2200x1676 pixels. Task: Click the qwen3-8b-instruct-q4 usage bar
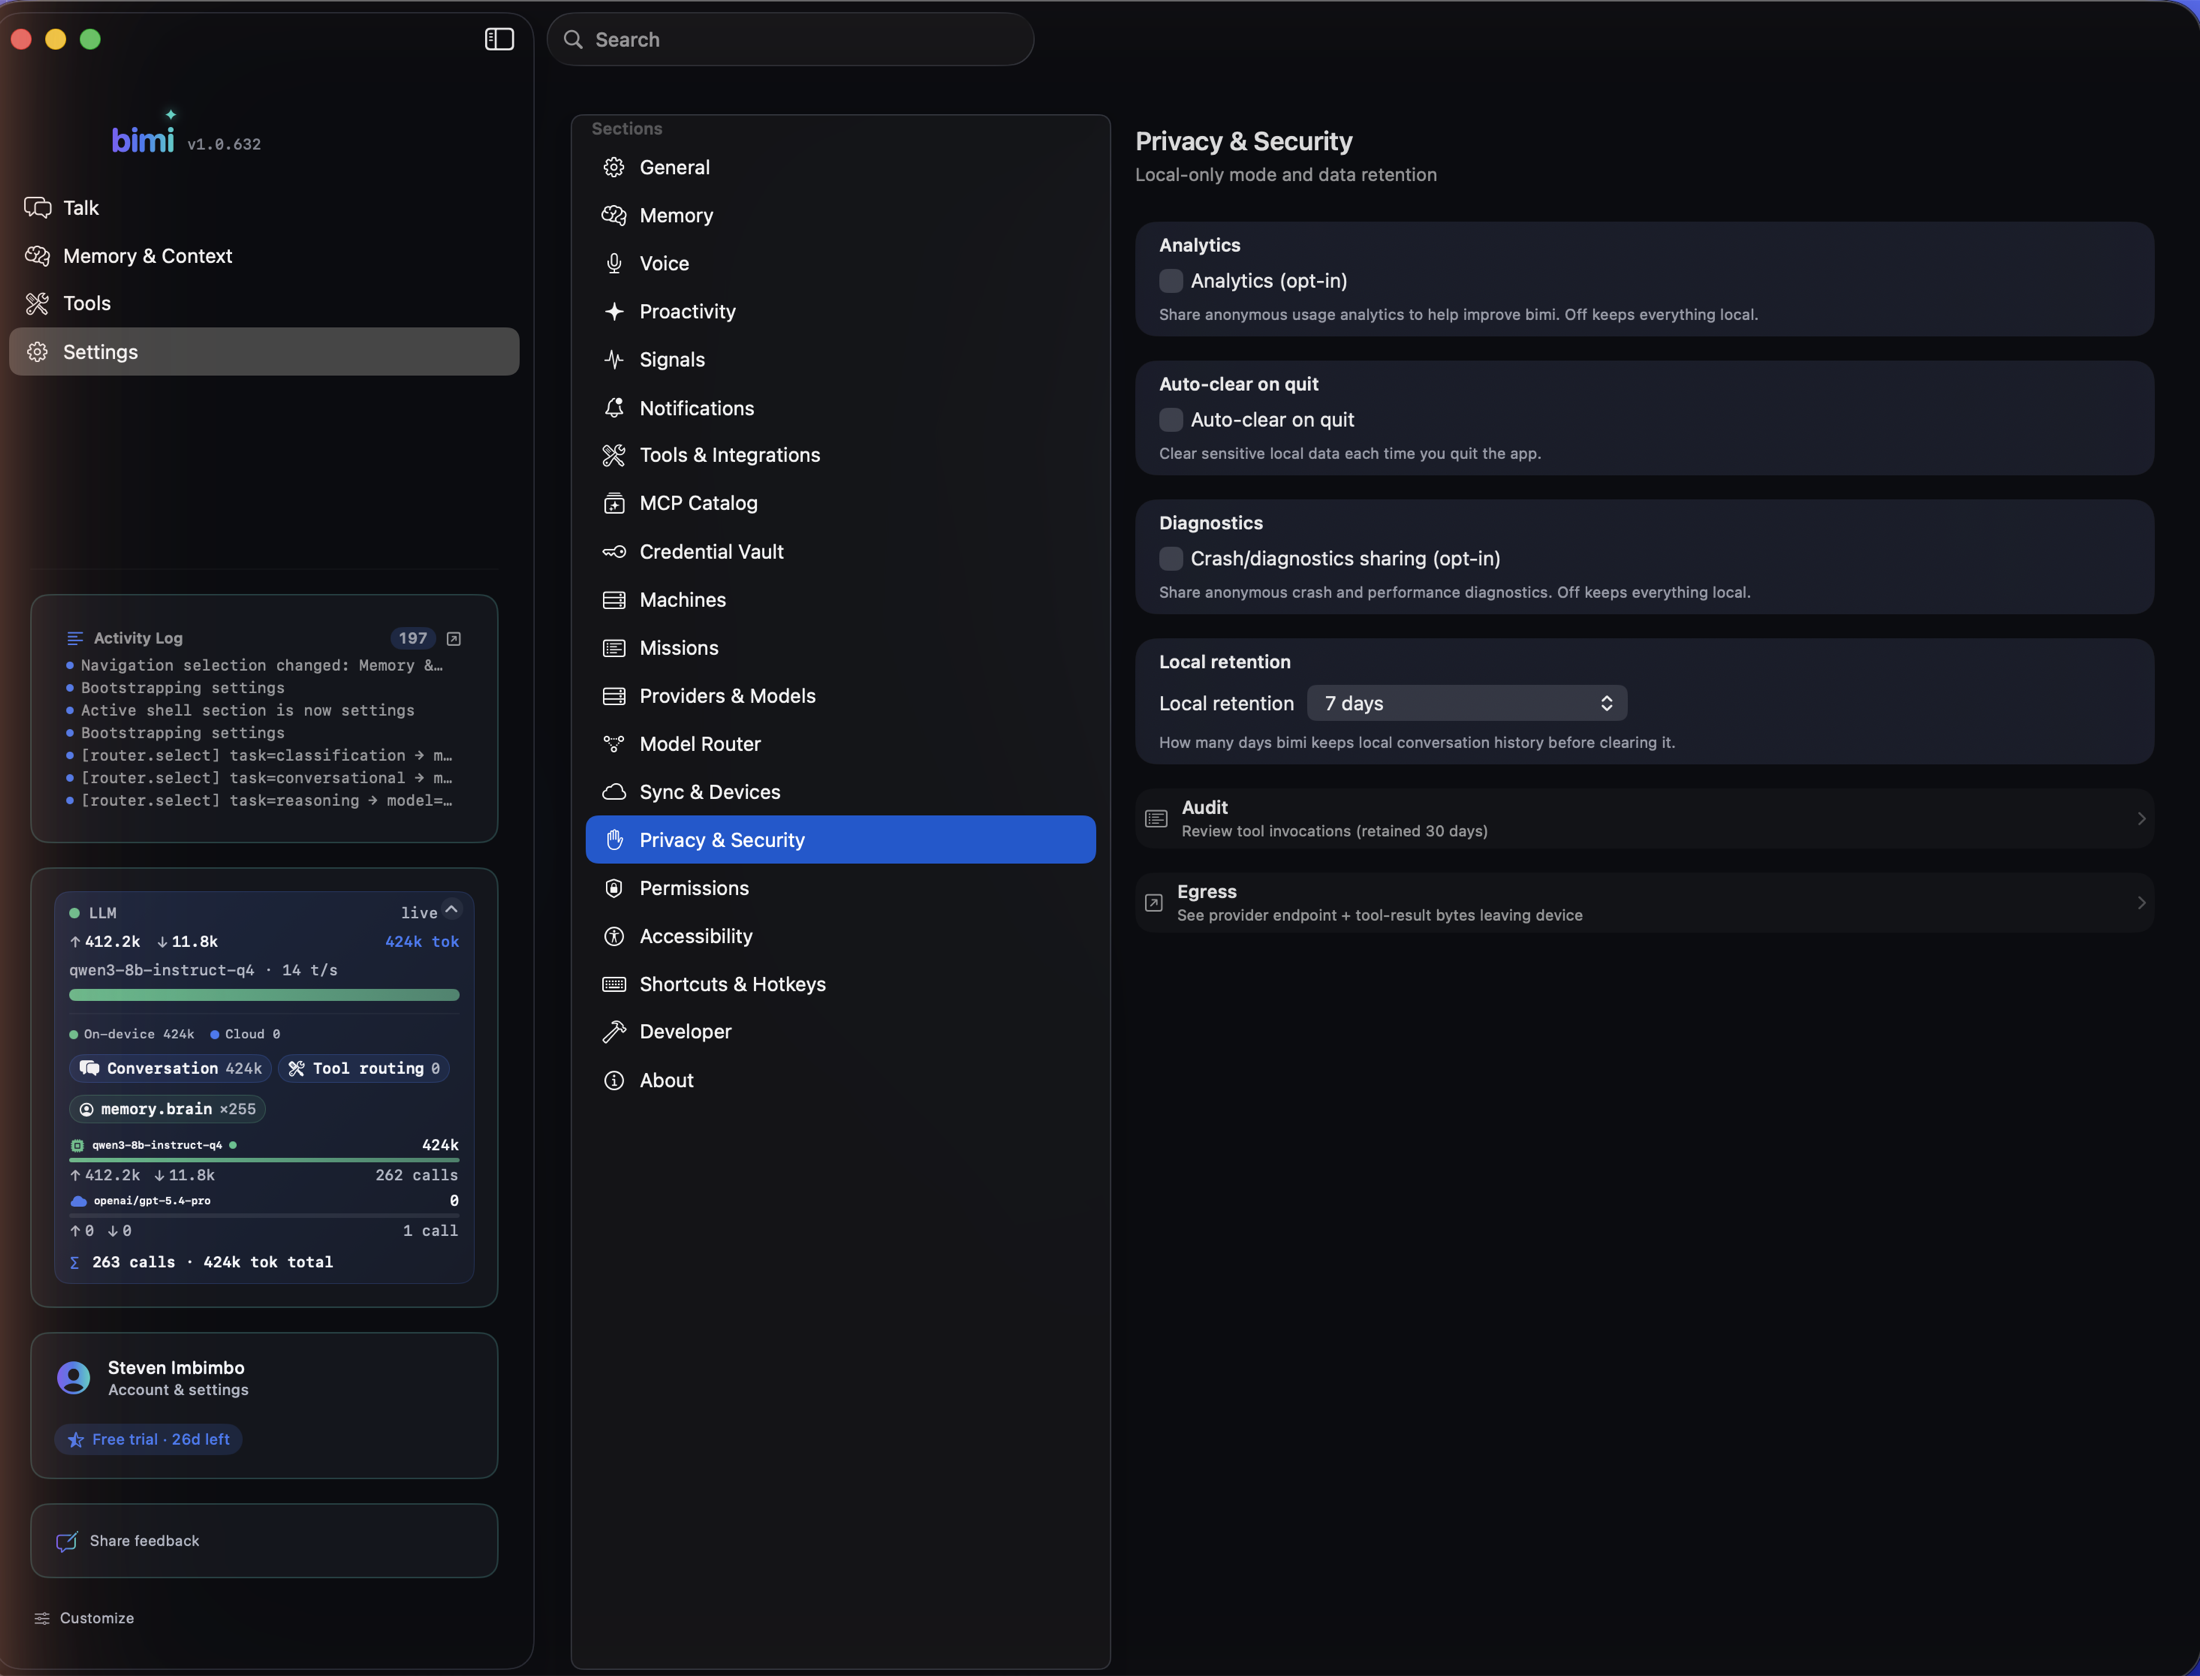[264, 1160]
